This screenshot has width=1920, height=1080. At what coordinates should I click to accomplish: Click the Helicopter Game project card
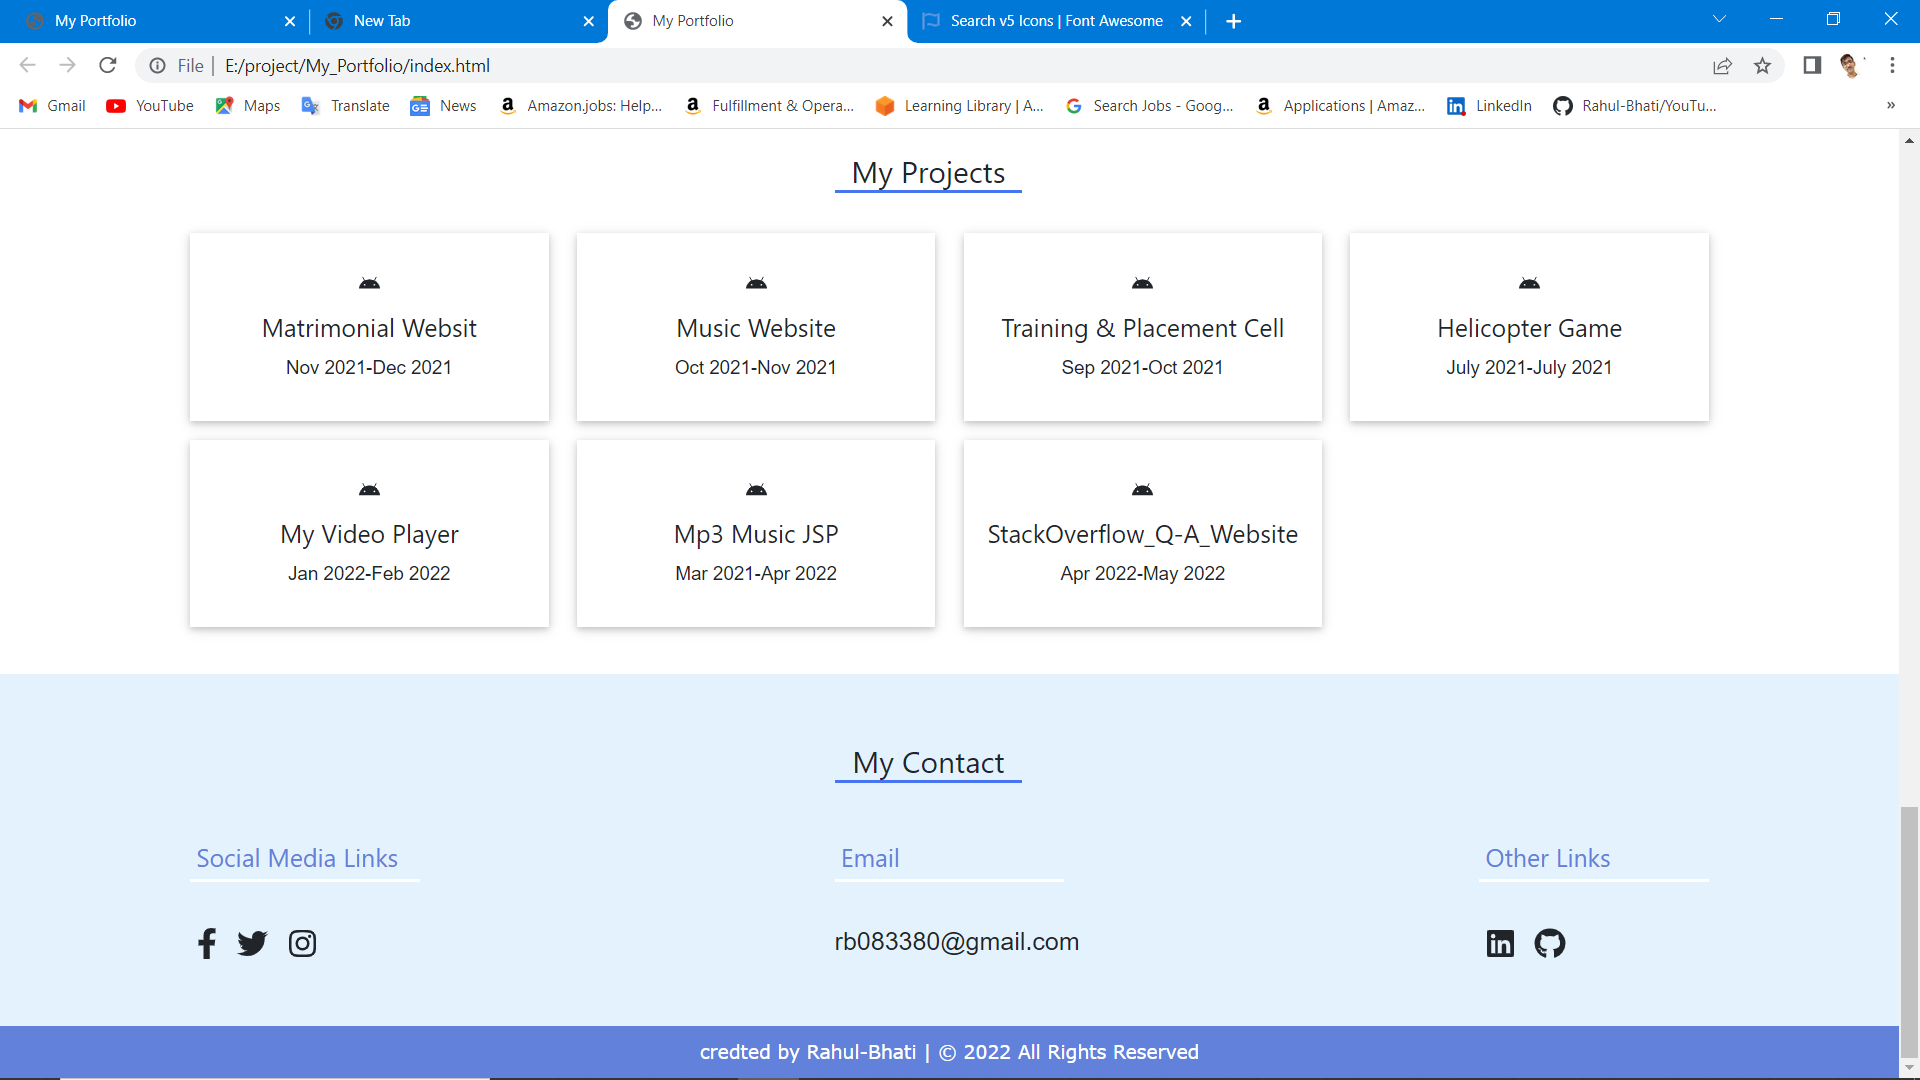(1528, 328)
